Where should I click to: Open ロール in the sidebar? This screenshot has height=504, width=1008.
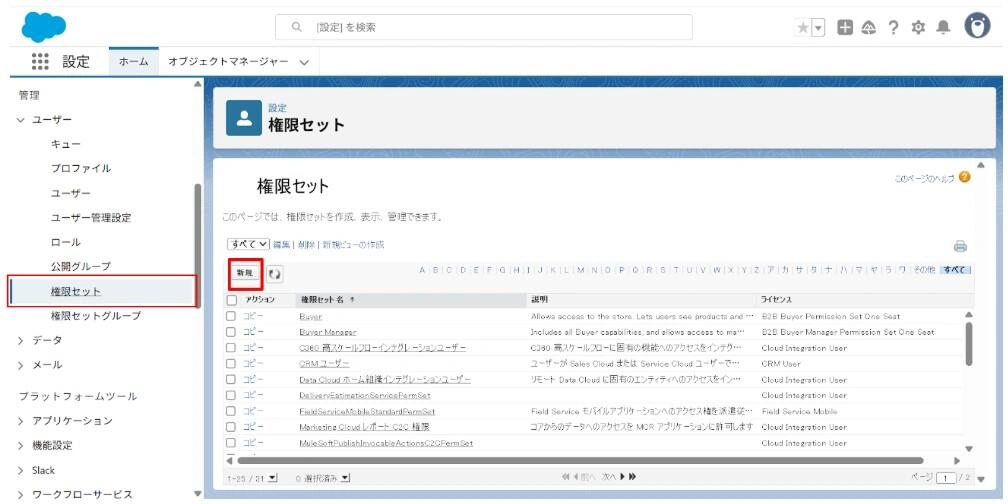[66, 242]
